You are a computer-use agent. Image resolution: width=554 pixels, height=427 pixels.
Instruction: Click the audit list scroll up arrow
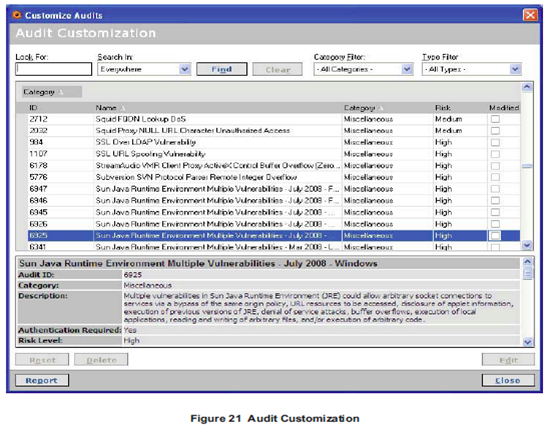[x=527, y=87]
